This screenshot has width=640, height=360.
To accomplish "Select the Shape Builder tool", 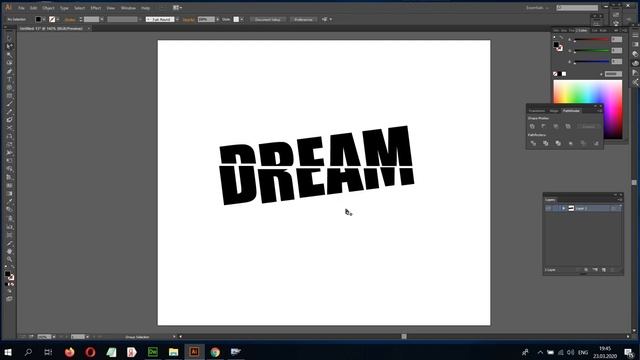I will [x=9, y=169].
